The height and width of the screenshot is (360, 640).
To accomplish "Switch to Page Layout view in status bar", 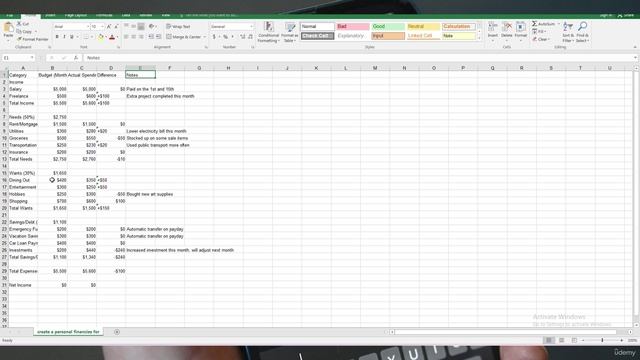I will coord(562,340).
